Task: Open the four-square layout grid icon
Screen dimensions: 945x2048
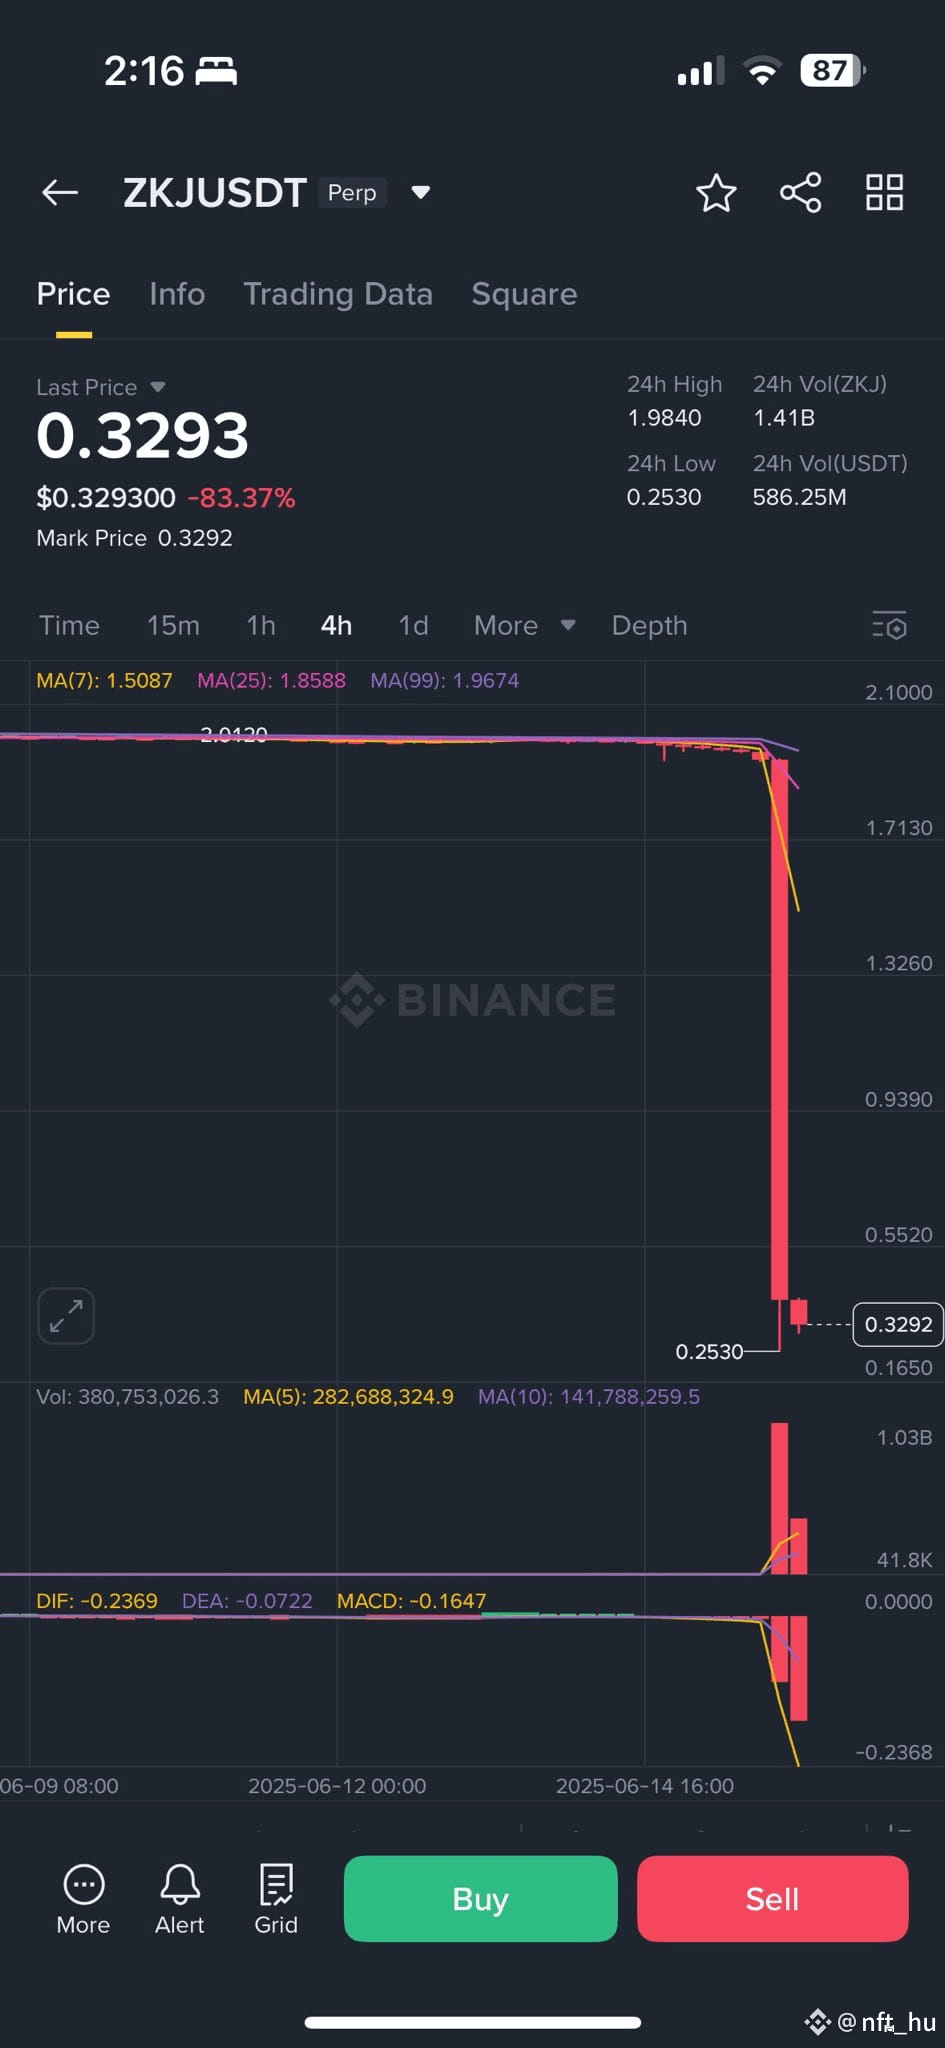Action: click(884, 192)
